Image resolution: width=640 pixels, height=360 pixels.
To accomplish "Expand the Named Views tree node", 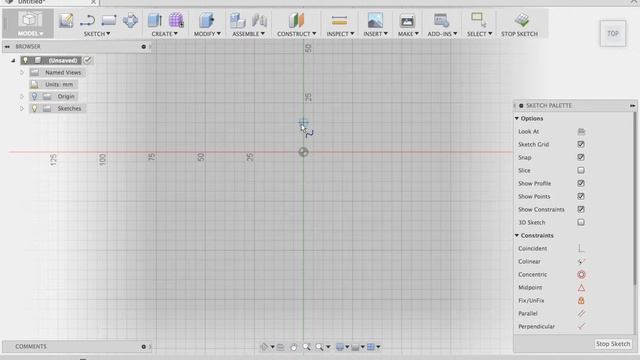I will point(22,72).
